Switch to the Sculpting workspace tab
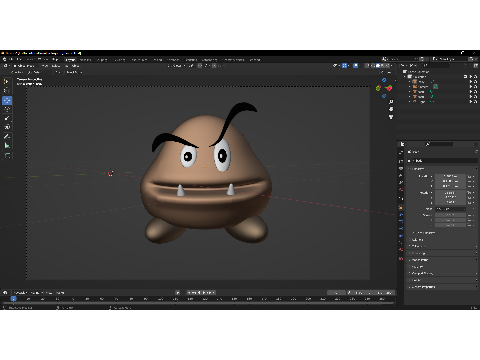Image resolution: width=480 pixels, height=360 pixels. click(x=102, y=60)
